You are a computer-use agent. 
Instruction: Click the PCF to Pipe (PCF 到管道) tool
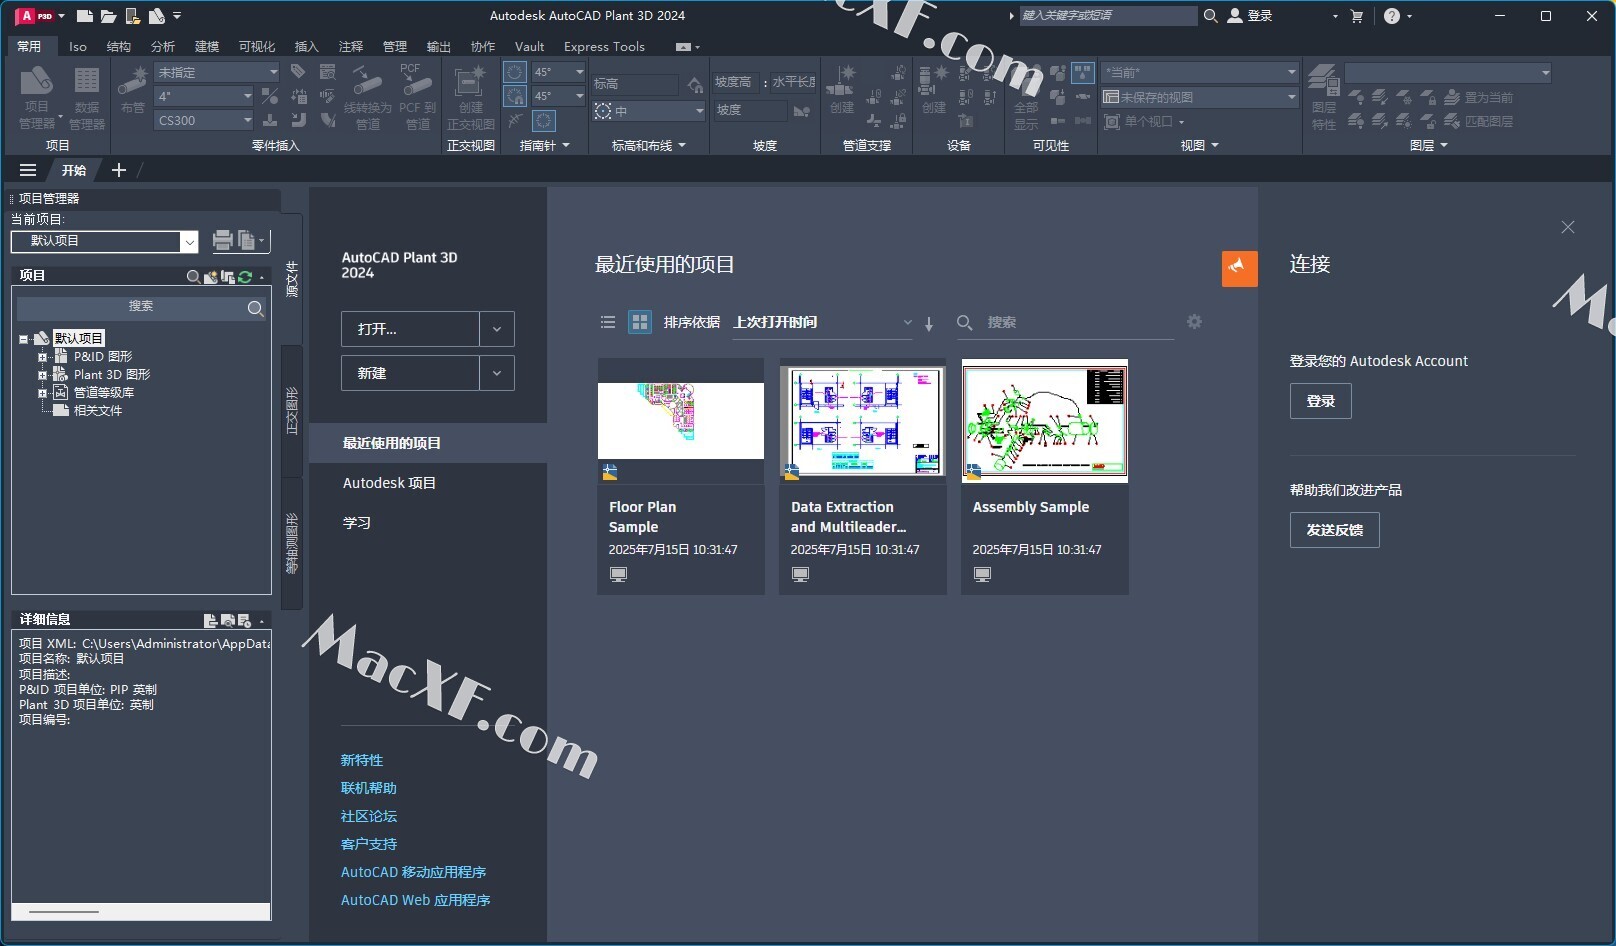(417, 97)
